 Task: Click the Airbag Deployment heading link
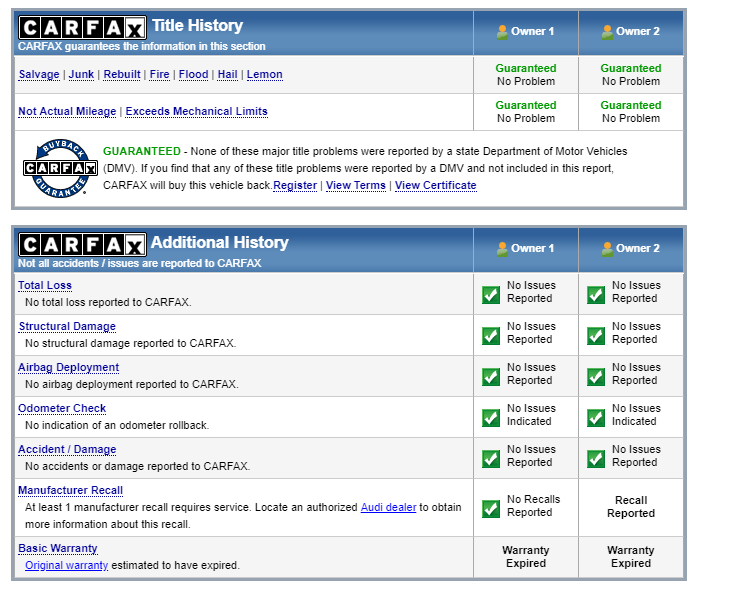(x=68, y=368)
